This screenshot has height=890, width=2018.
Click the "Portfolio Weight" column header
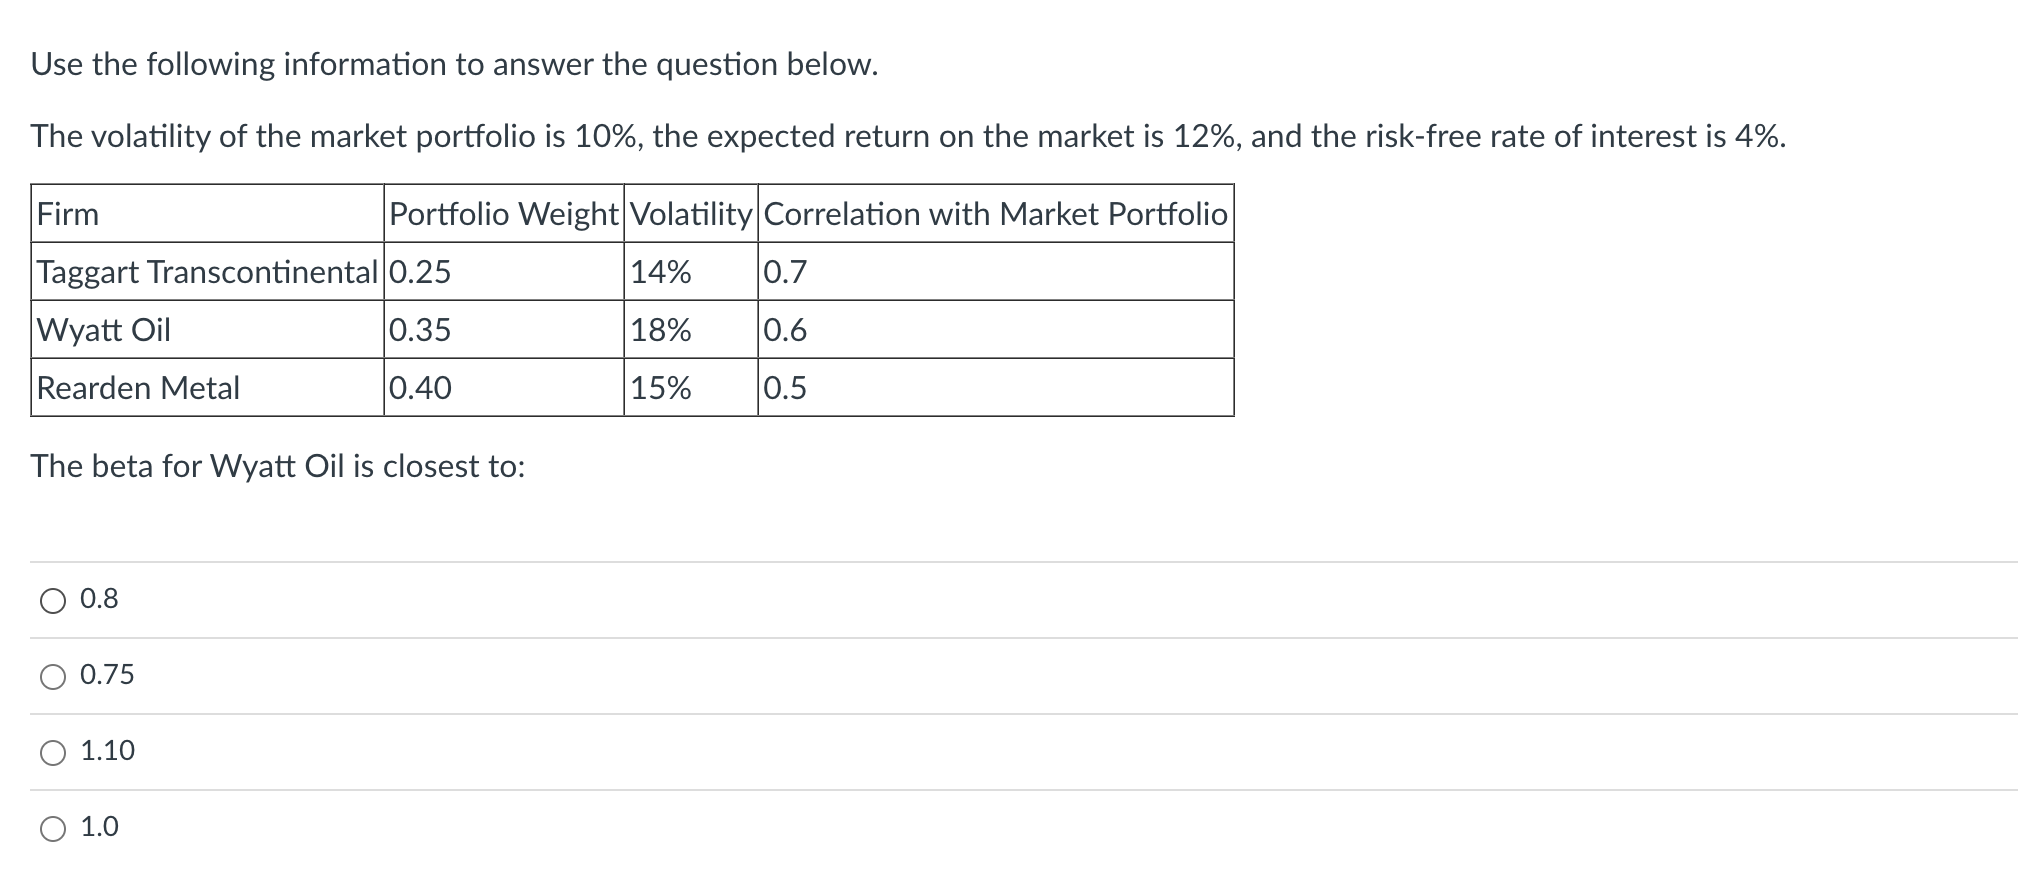[x=503, y=214]
